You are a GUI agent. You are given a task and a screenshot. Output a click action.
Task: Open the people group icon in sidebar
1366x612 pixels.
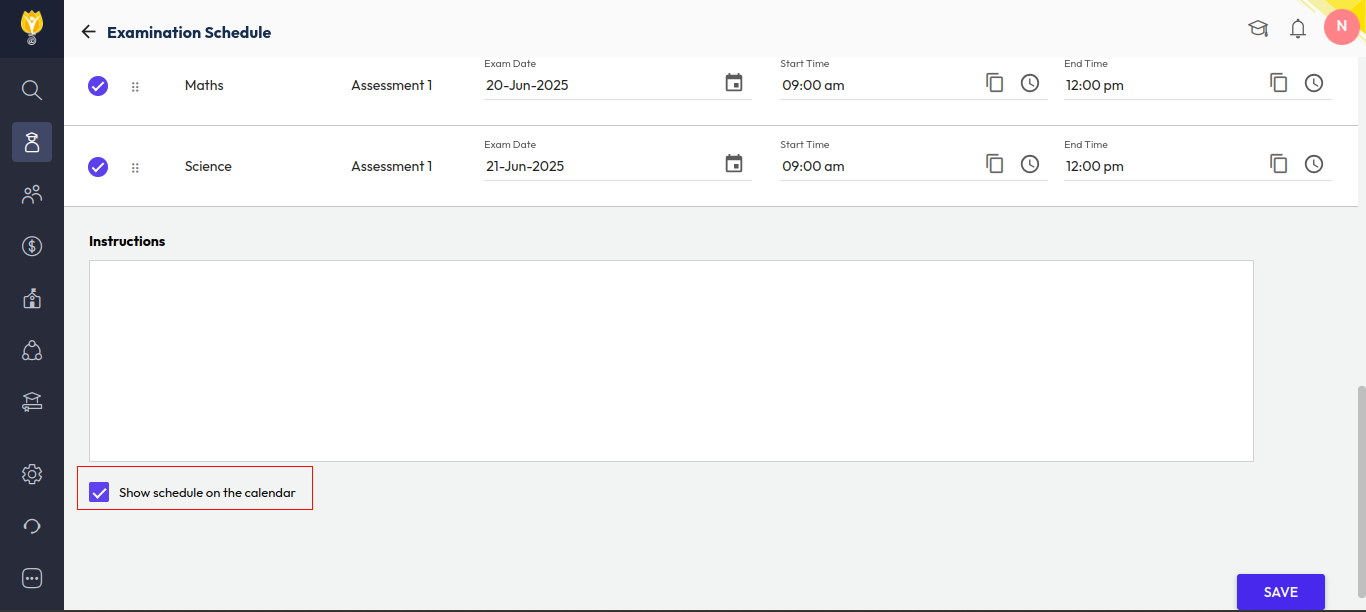click(32, 194)
